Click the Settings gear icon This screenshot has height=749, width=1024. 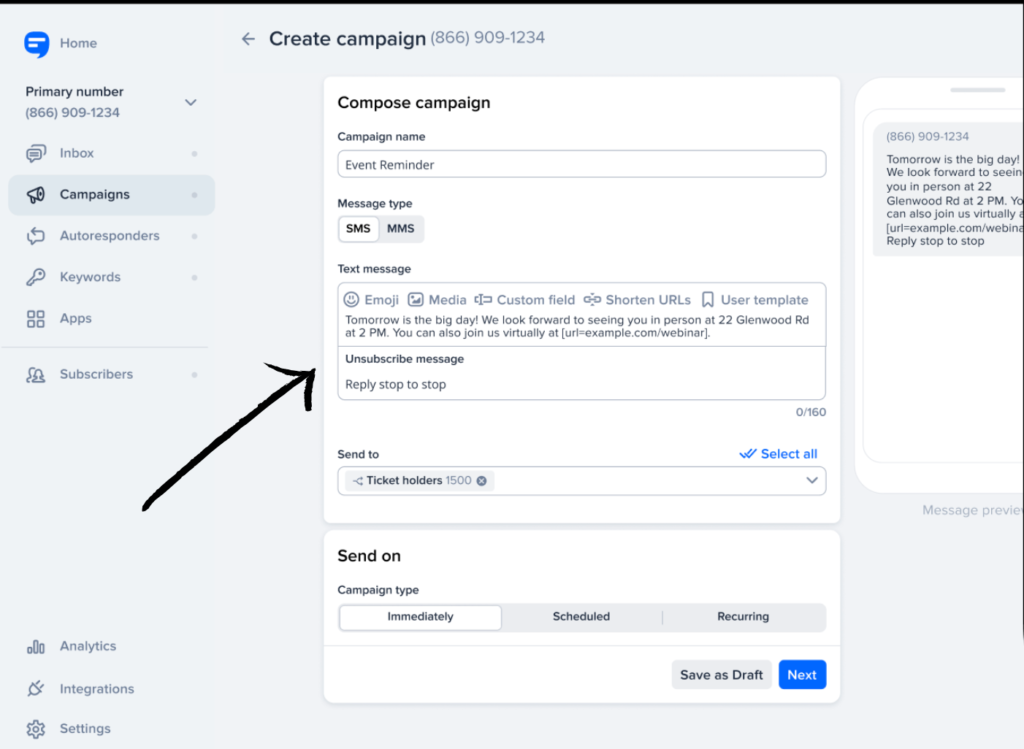[36, 729]
